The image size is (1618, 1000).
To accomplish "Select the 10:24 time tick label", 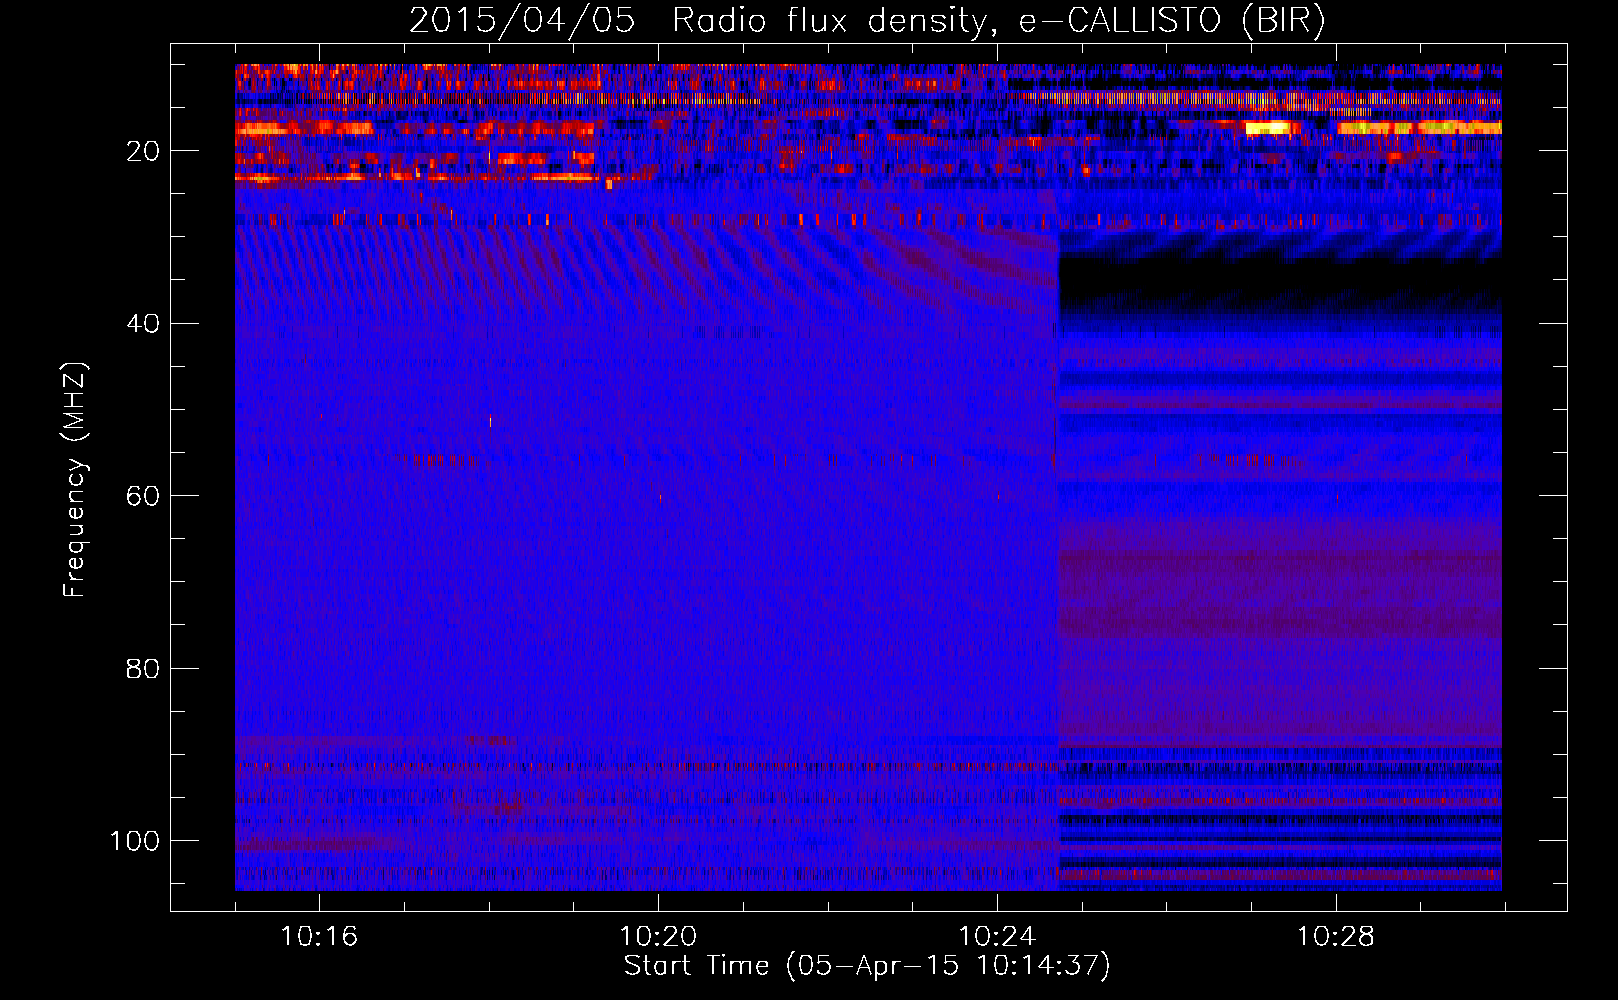I will coord(997,937).
